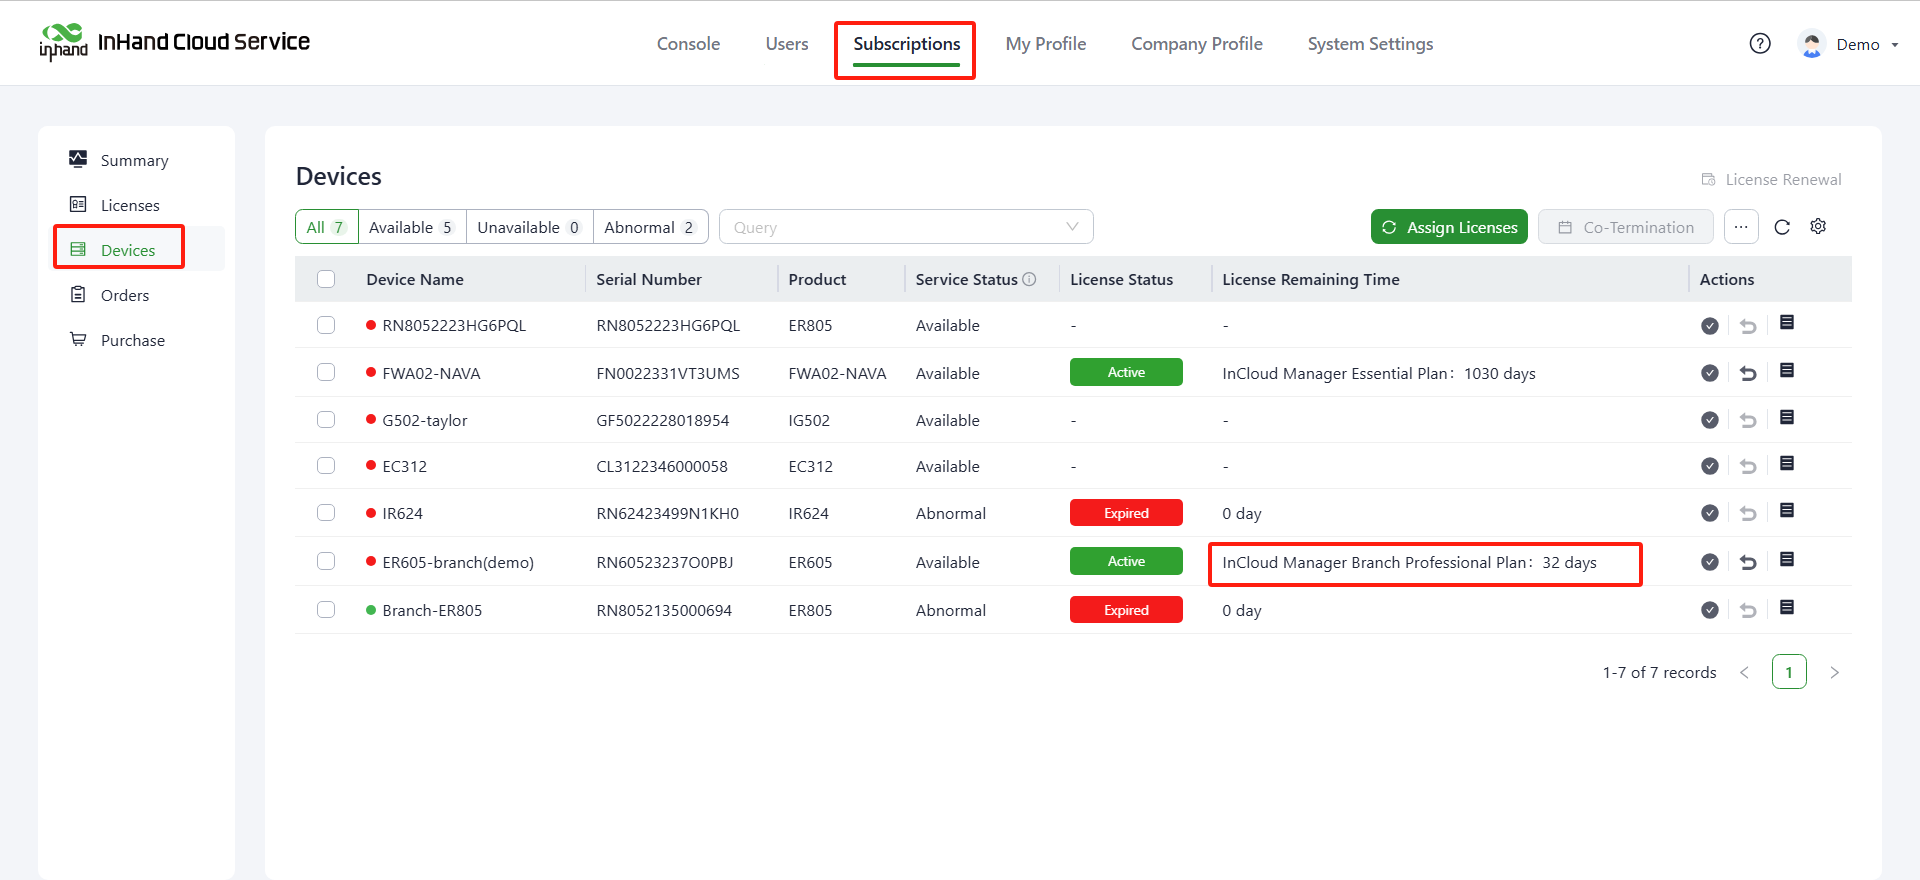The width and height of the screenshot is (1920, 880).
Task: Click the undo arrow icon for FWA02-NAVA
Action: (1748, 373)
